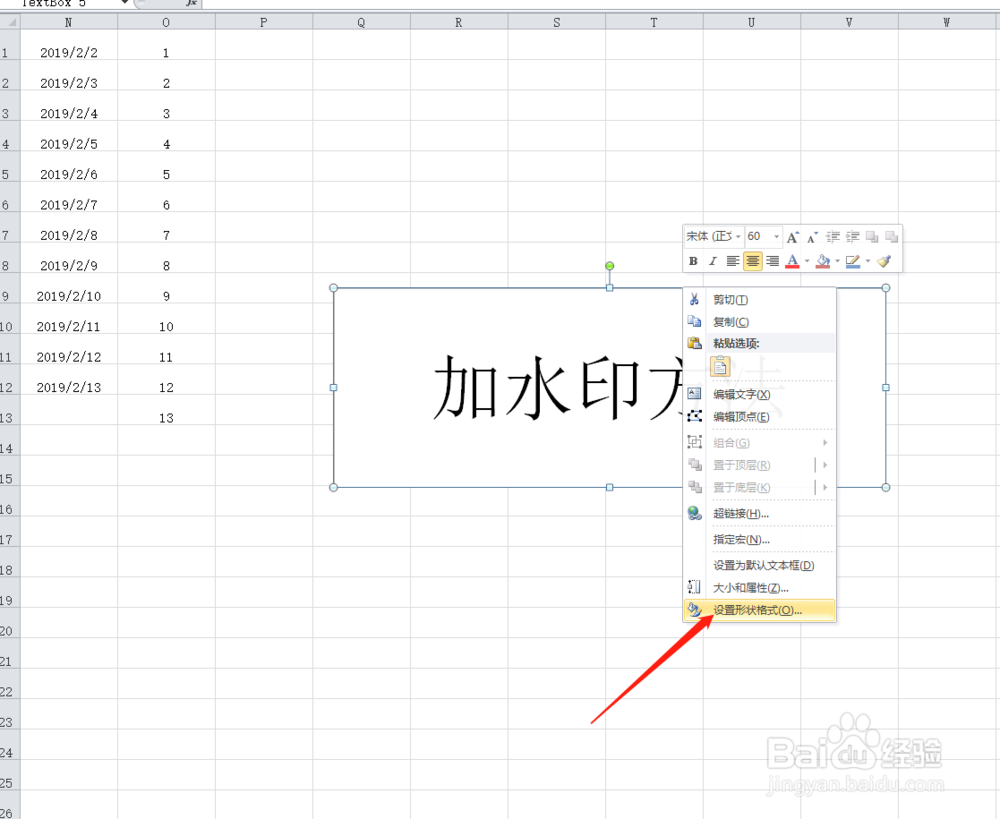
Task: Select the Format Painter brush on the mini toolbar
Action: coord(884,261)
